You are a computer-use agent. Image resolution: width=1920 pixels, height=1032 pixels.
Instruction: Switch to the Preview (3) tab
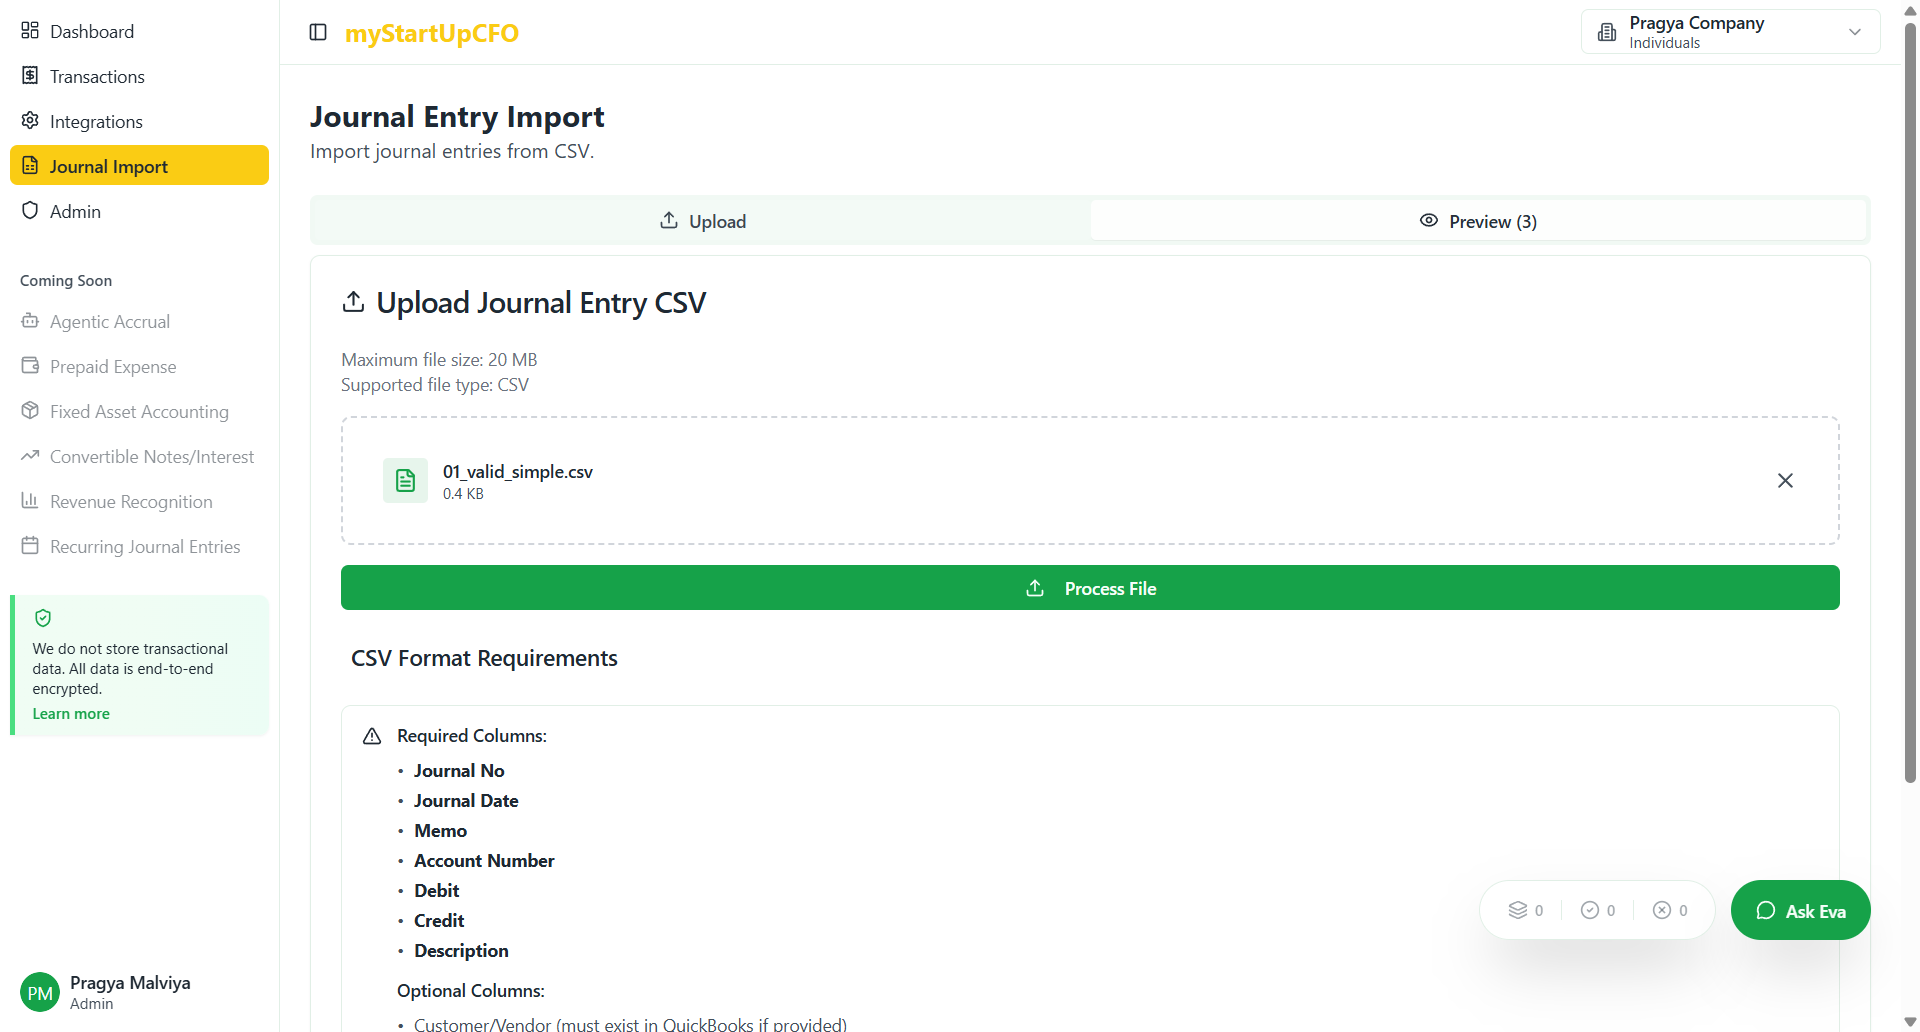tap(1479, 220)
